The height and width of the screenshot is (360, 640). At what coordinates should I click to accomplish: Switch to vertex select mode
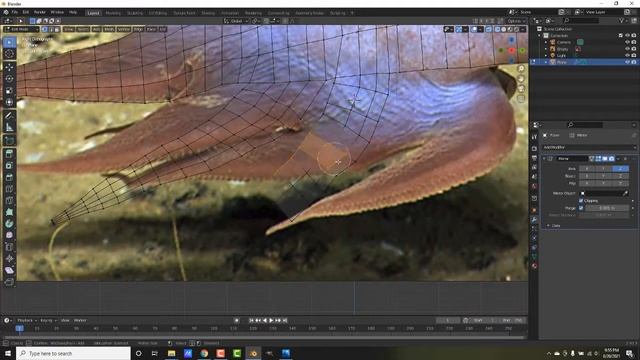pyautogui.click(x=44, y=29)
